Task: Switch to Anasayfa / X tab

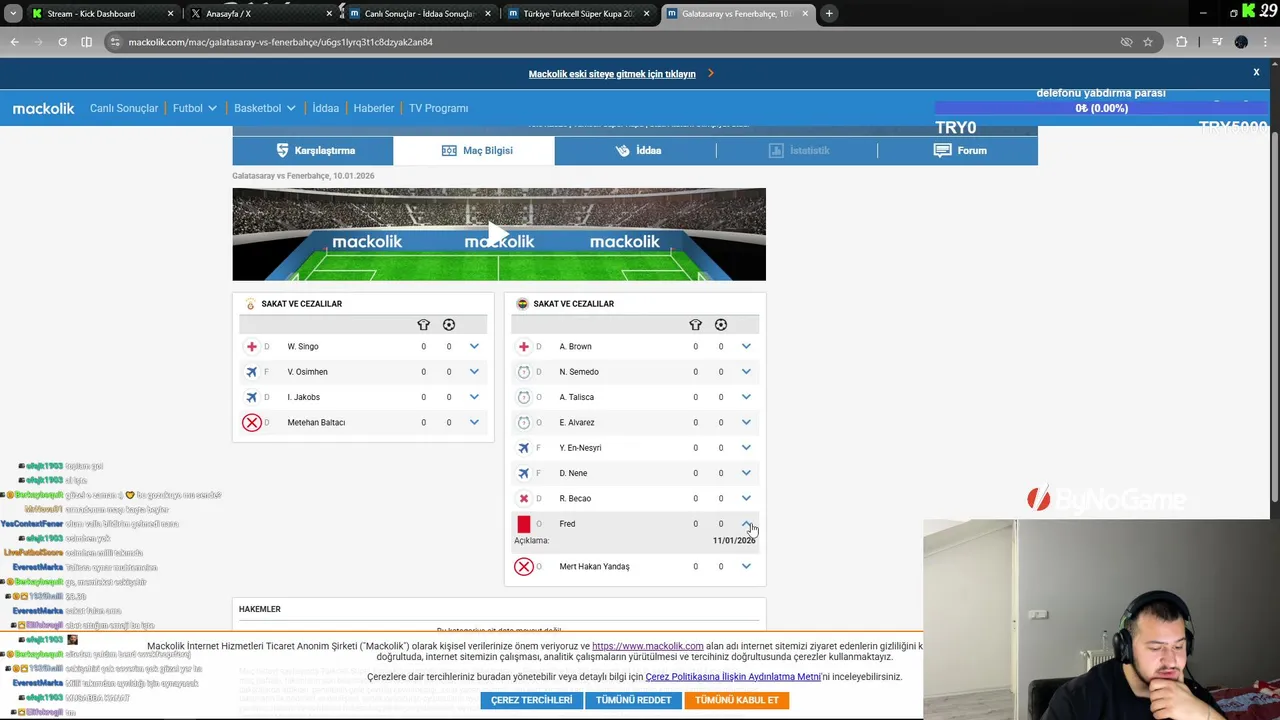Action: [261, 14]
